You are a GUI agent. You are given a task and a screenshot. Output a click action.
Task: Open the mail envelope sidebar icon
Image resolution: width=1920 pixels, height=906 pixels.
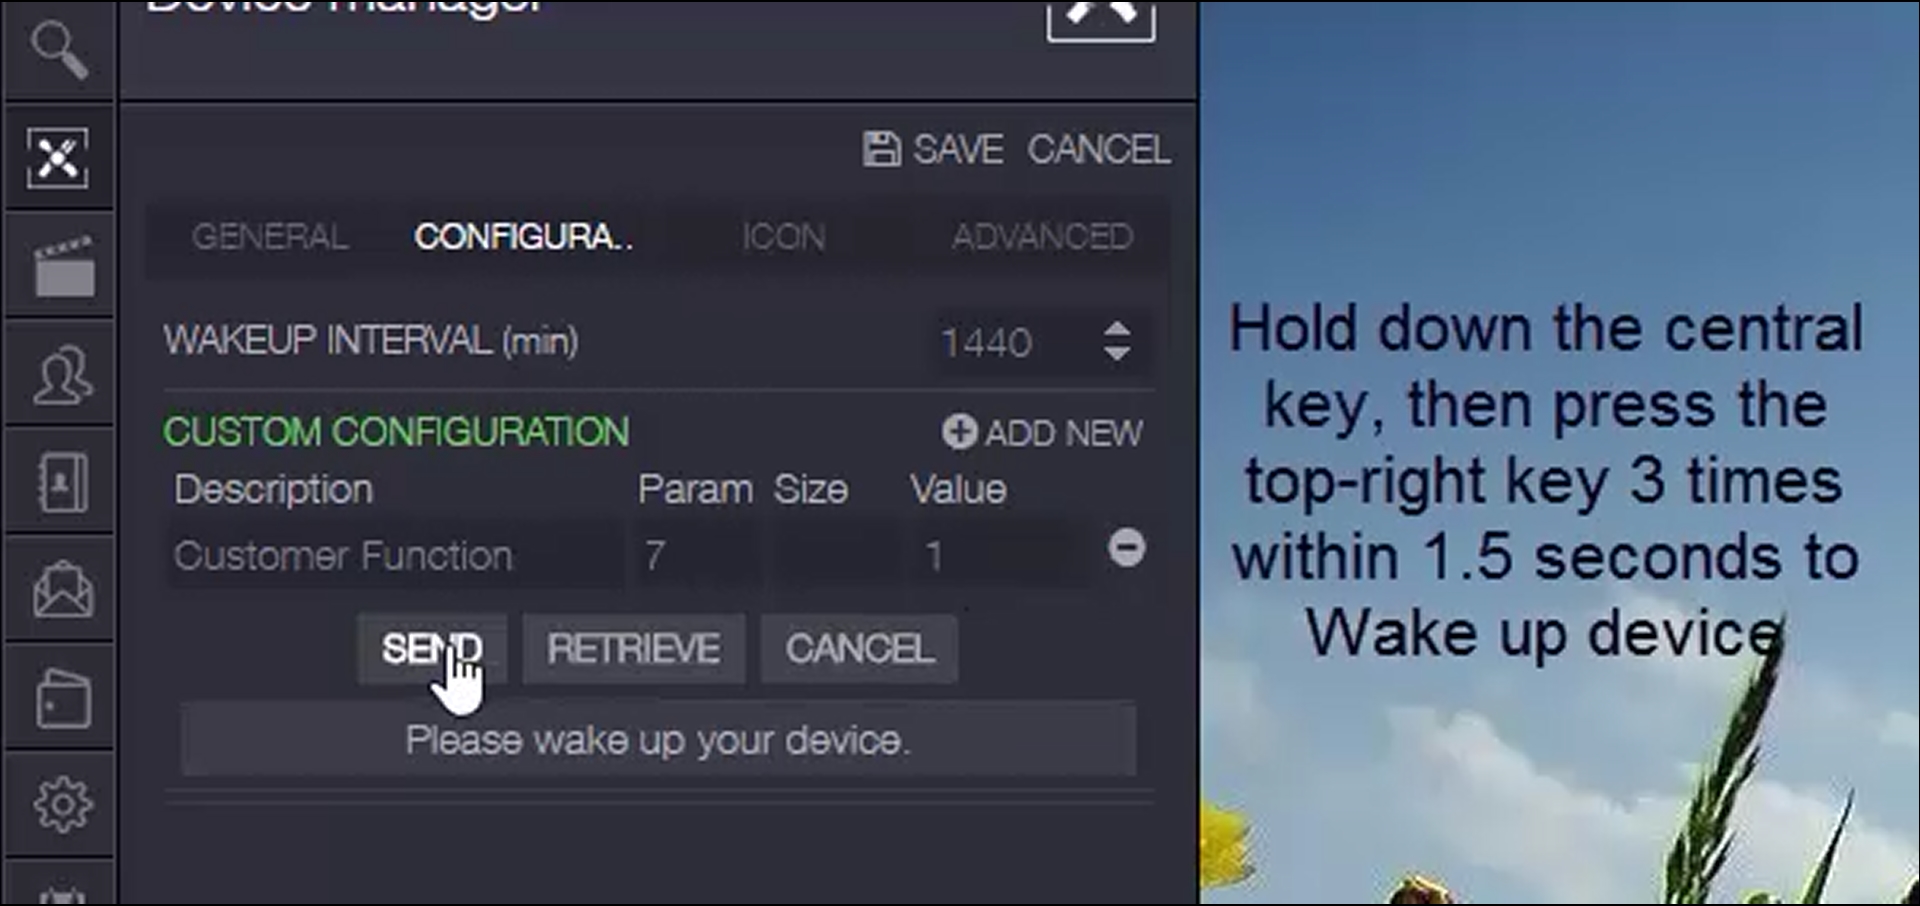(x=63, y=590)
